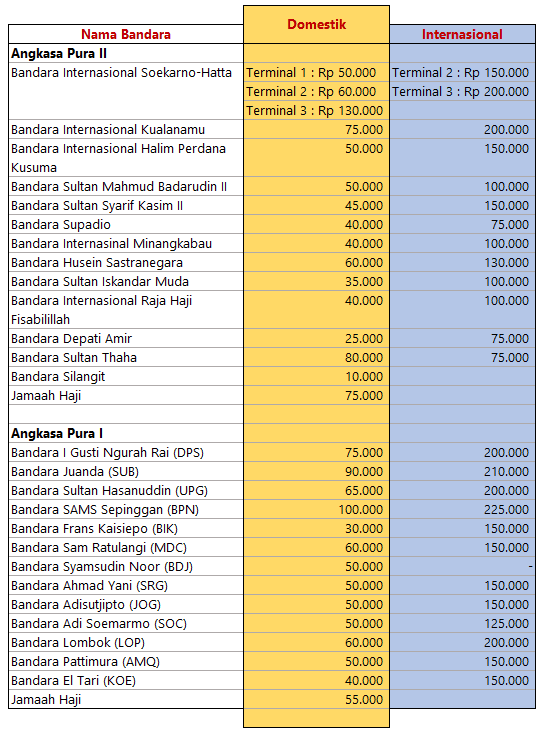Select Terminal 3 : Rp 130.000 cell
Viewport: 546px width, 738px height.
coord(314,111)
